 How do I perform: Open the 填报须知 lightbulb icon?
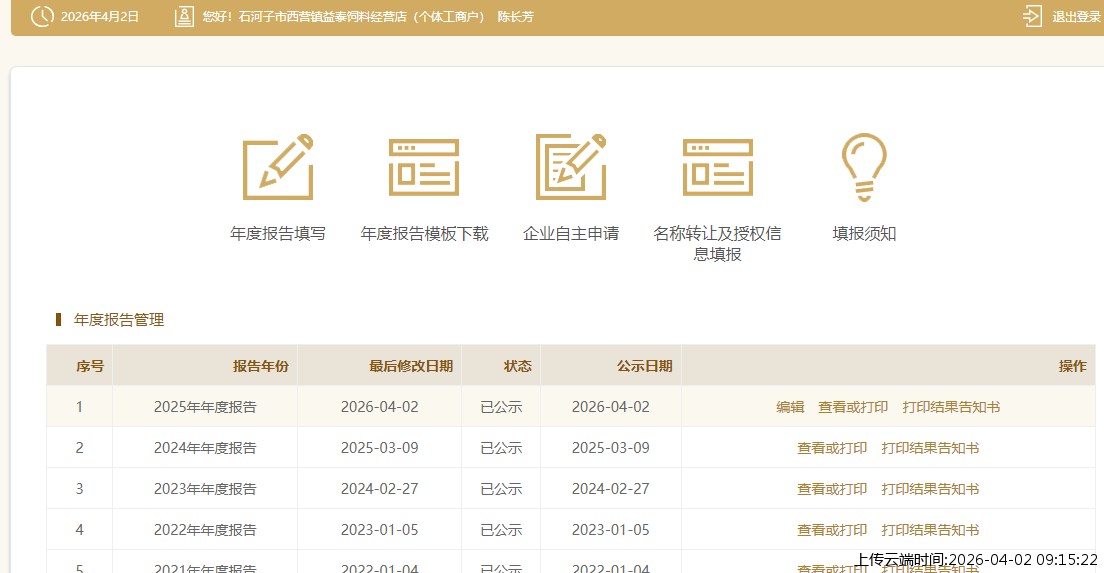(864, 167)
